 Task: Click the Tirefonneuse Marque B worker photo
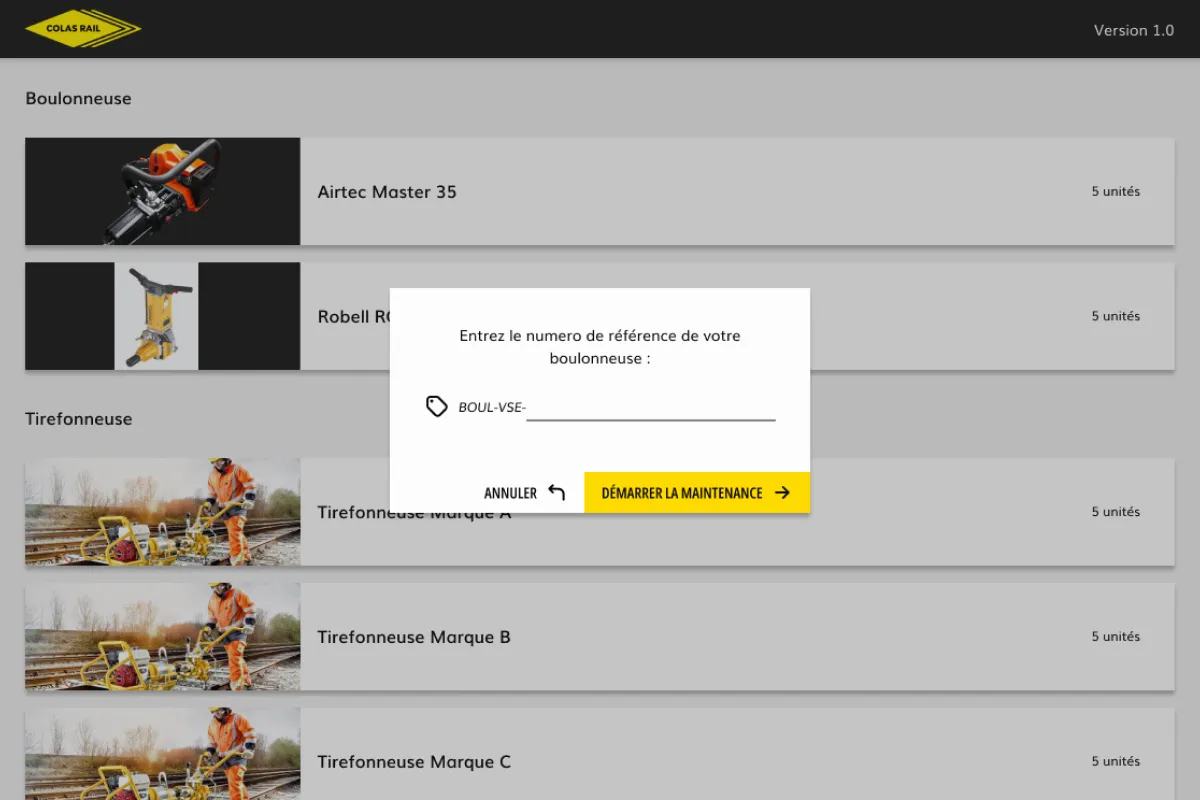[x=162, y=637]
